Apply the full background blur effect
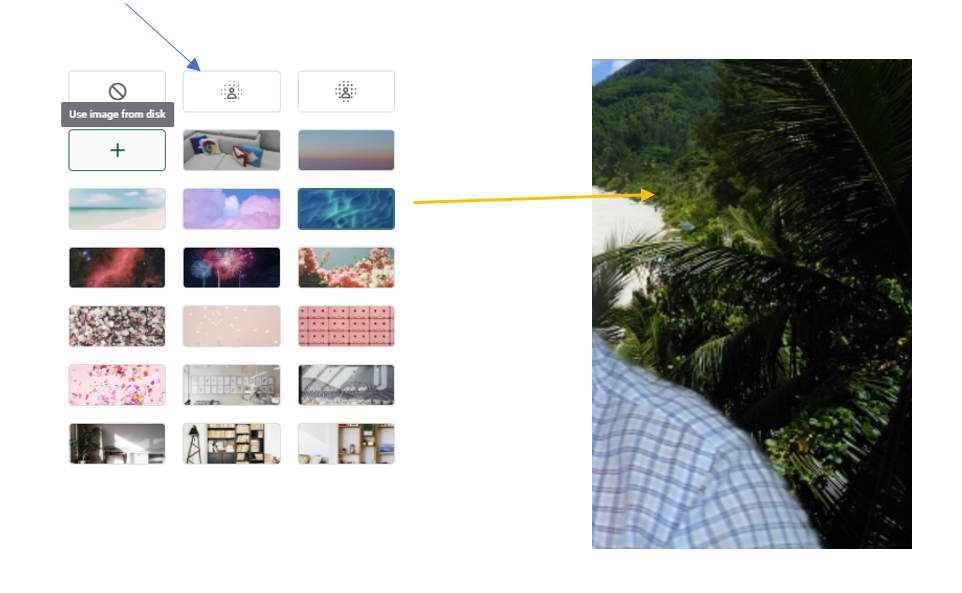Image resolution: width=962 pixels, height=593 pixels. pyautogui.click(x=346, y=91)
